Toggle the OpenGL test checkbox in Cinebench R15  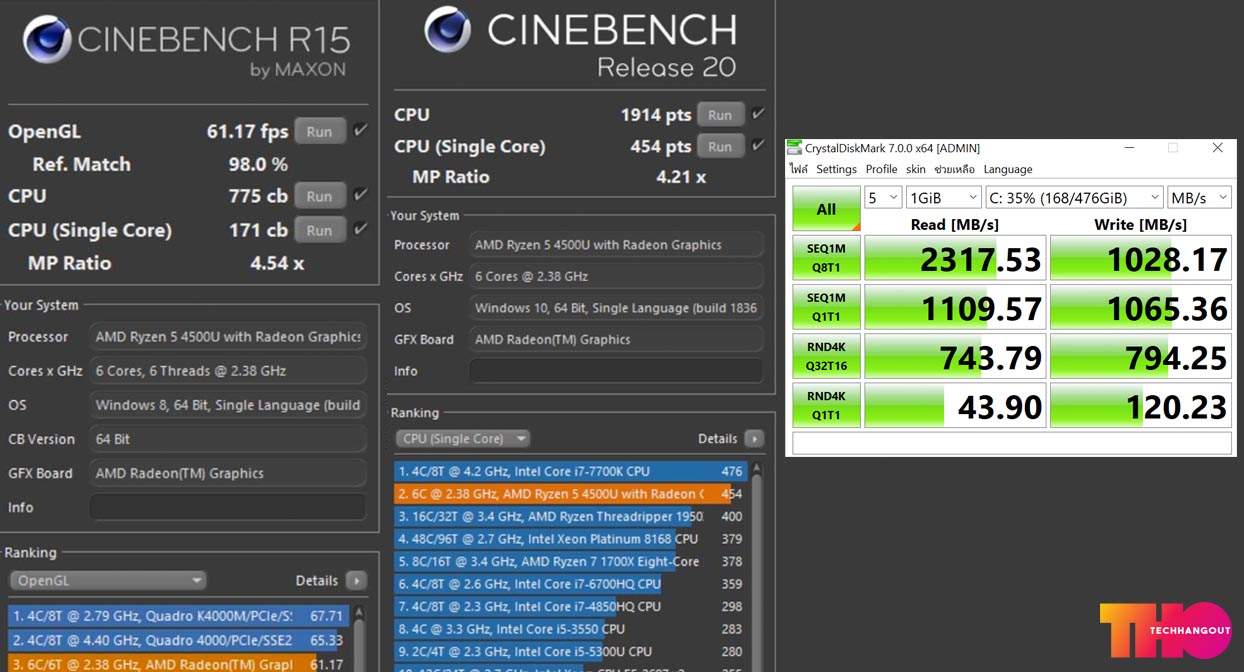point(360,130)
